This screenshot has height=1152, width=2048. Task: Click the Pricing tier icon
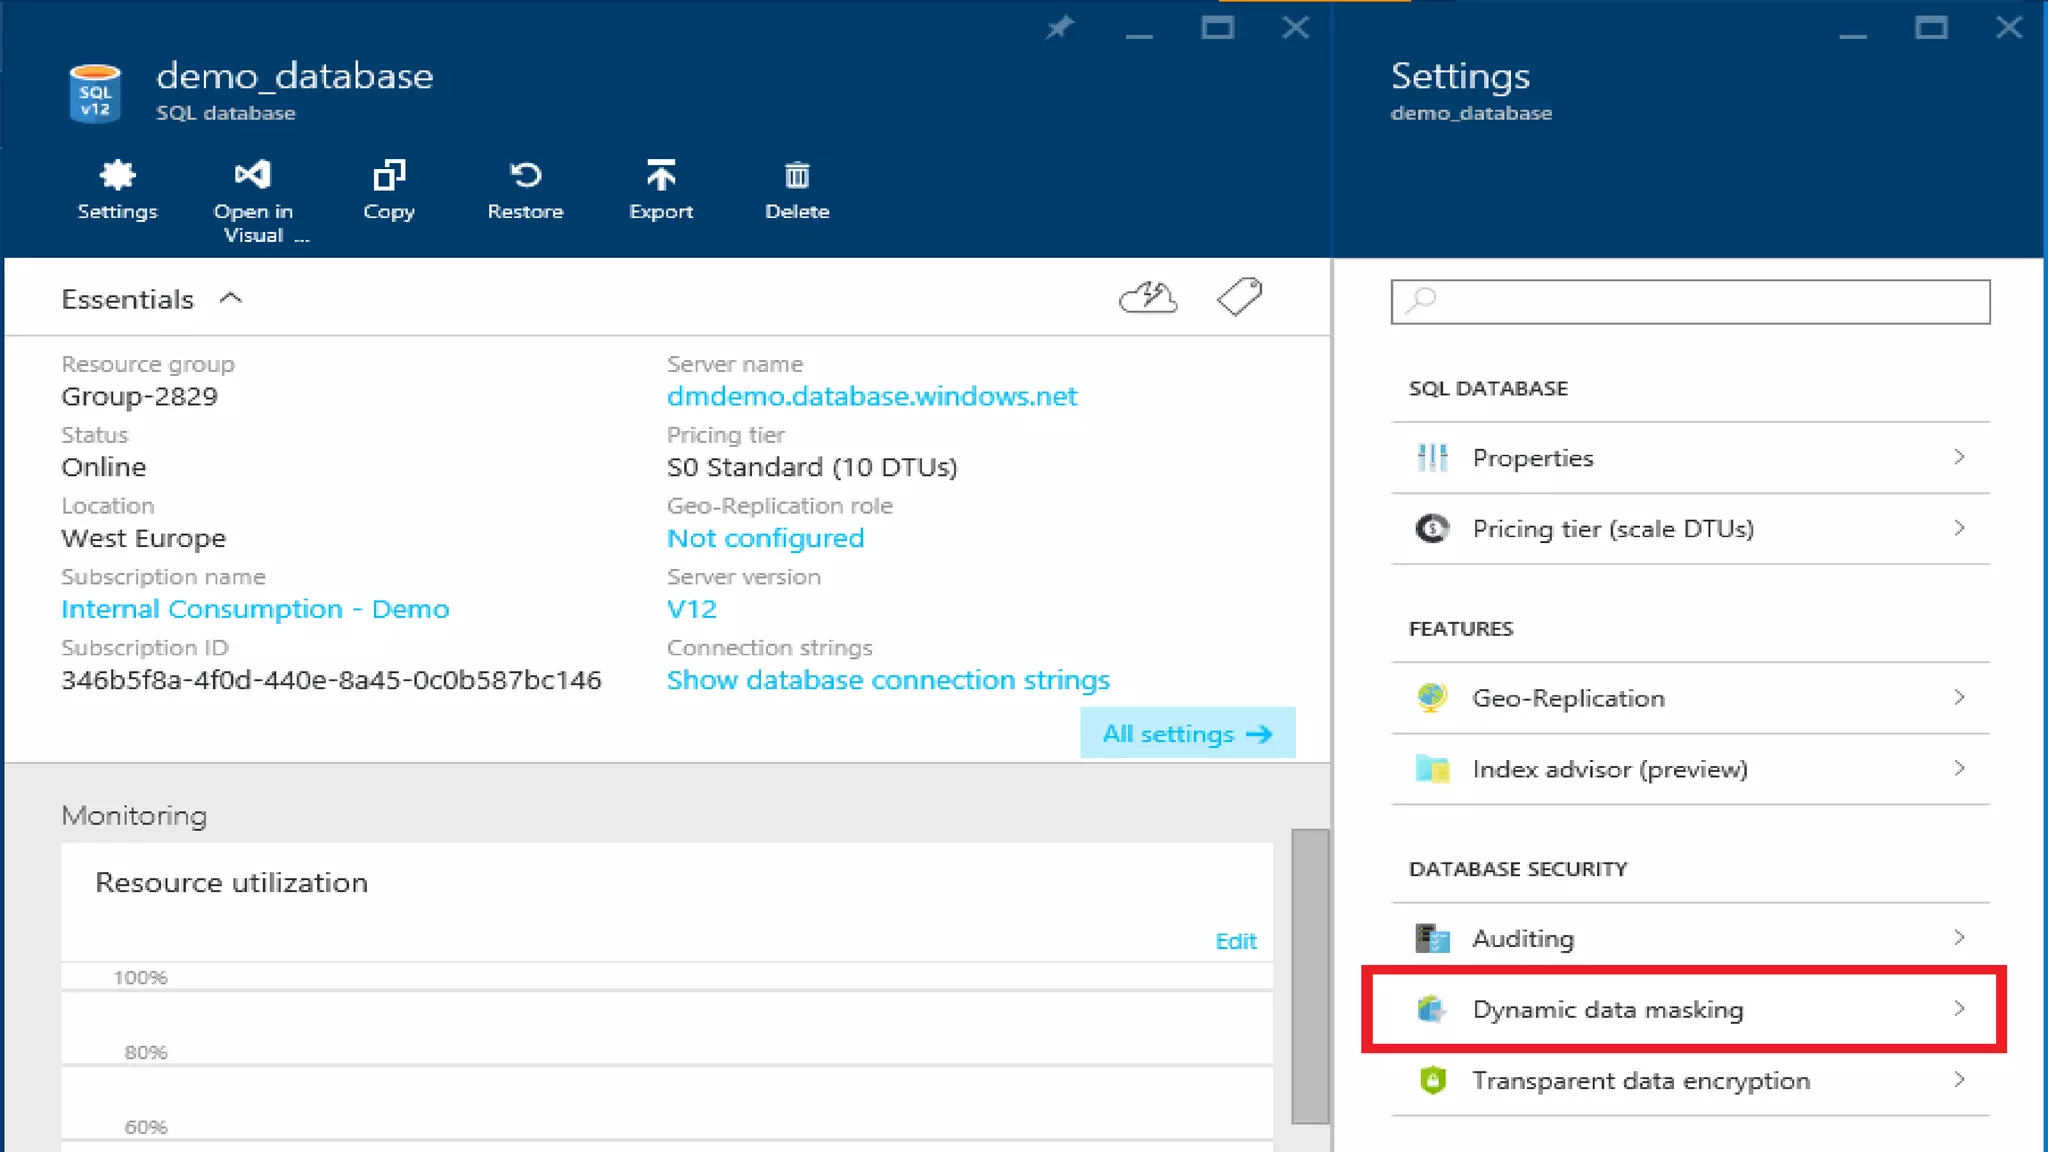[1432, 528]
